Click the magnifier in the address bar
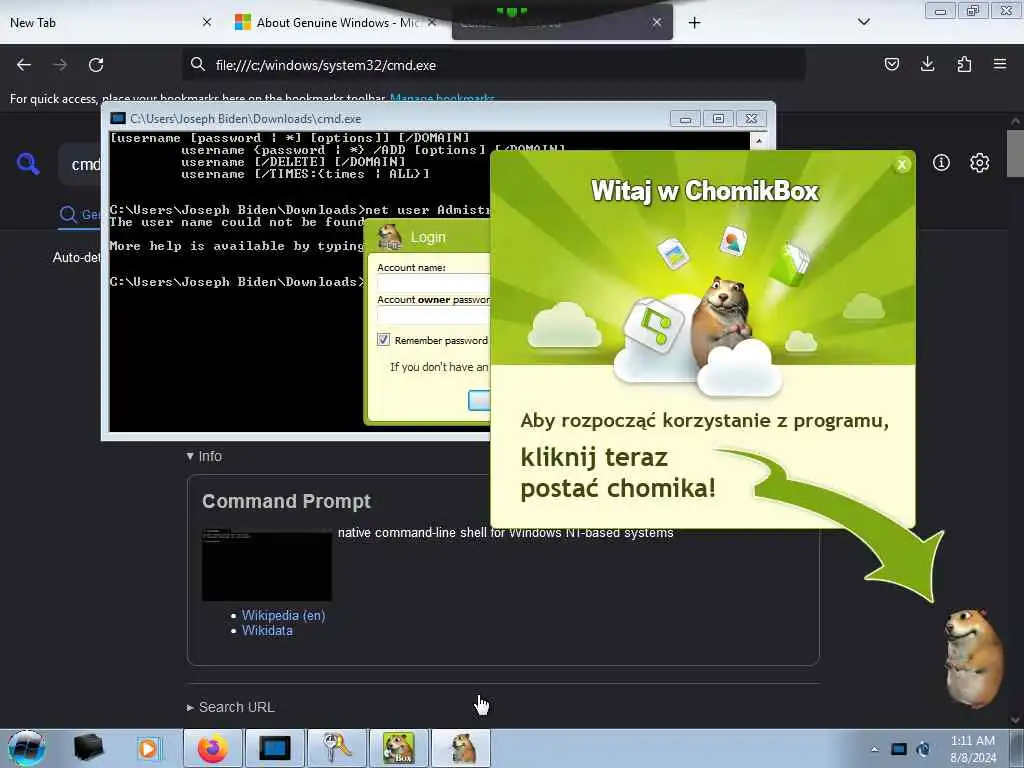The width and height of the screenshot is (1024, 768). (x=197, y=64)
